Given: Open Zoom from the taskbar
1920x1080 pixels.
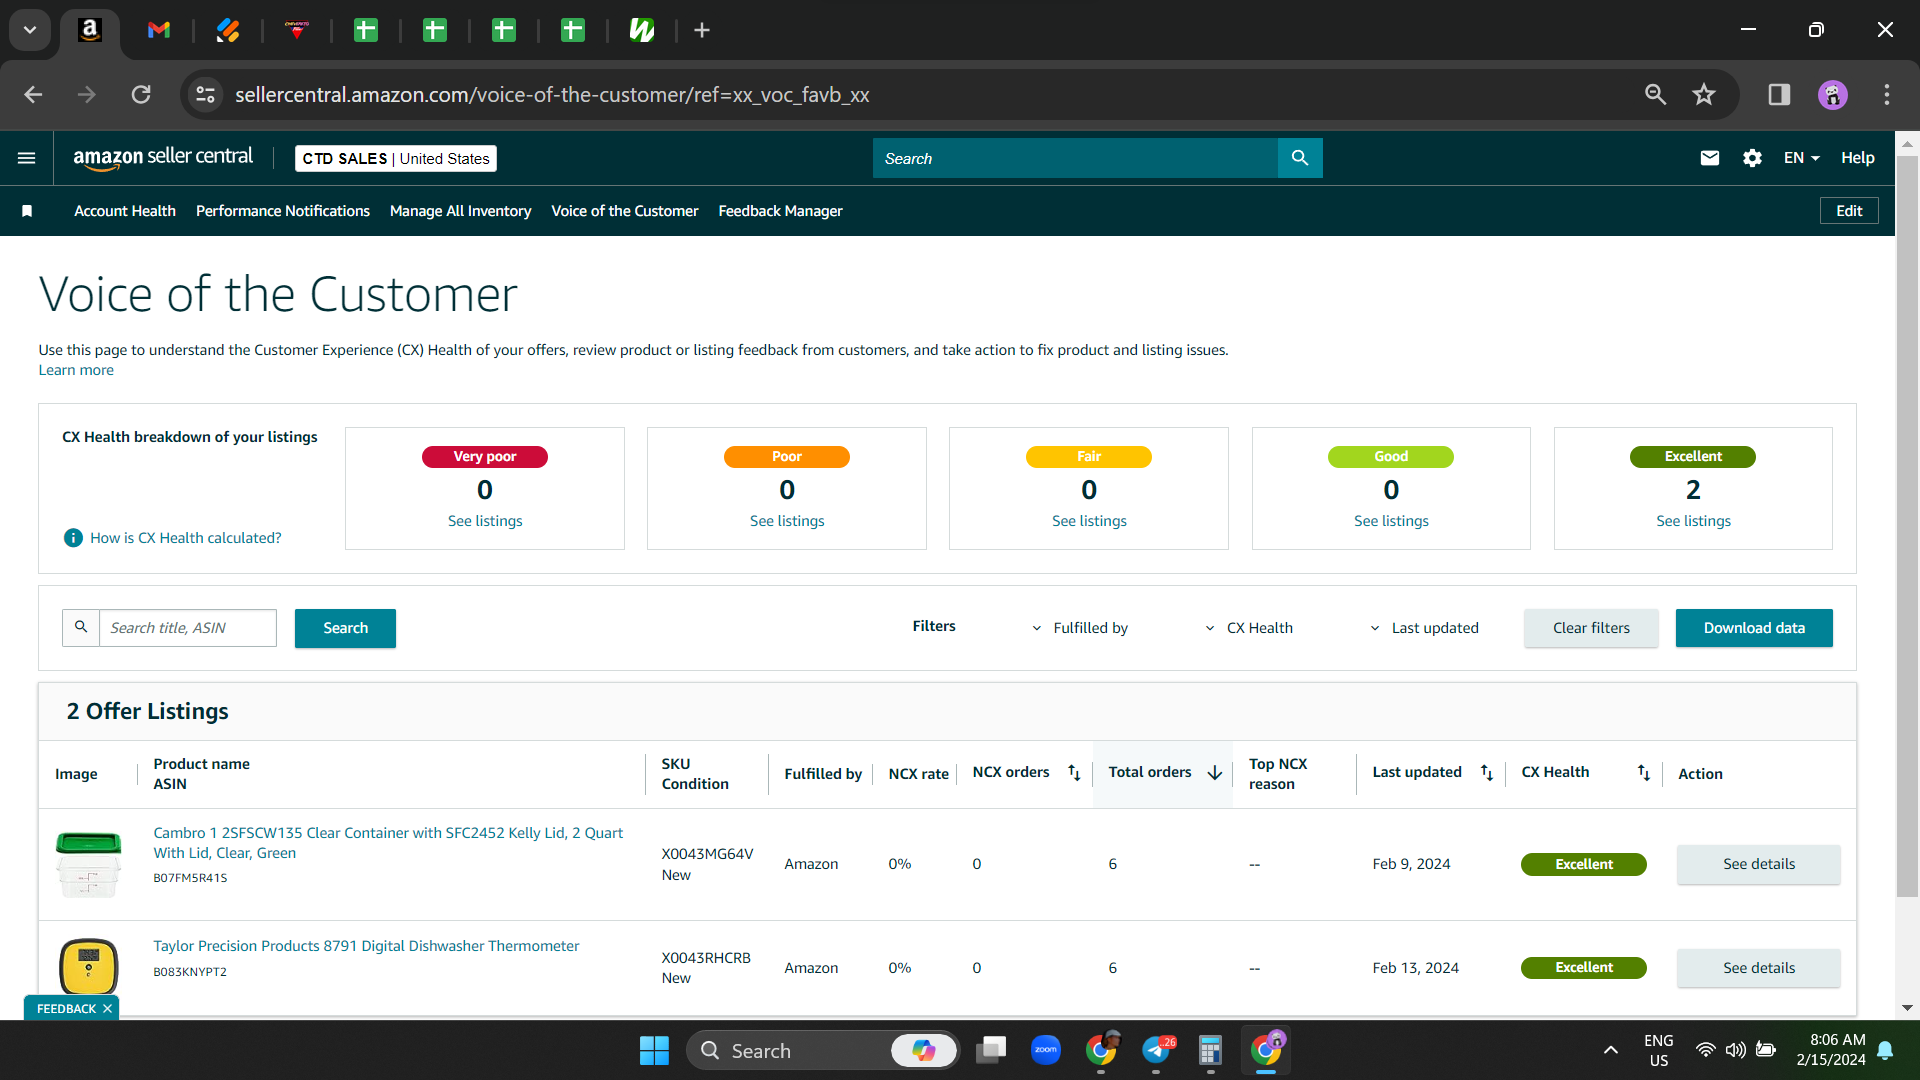Looking at the screenshot, I should [x=1046, y=1050].
